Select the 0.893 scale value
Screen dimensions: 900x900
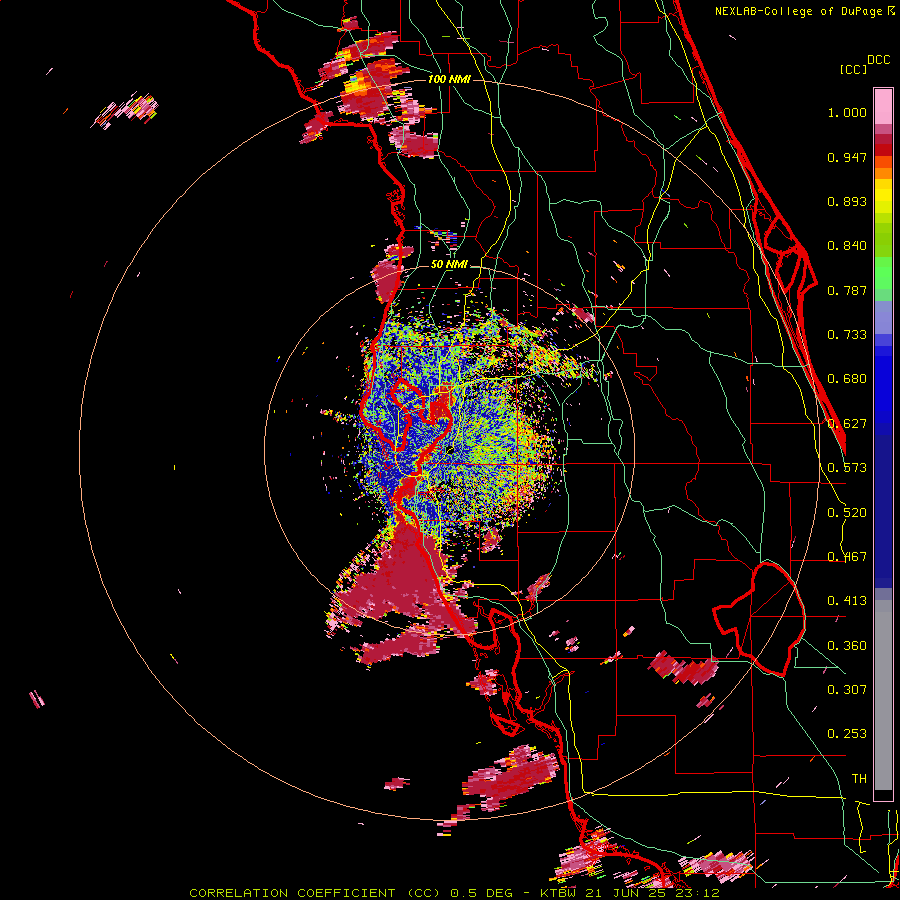[x=847, y=201]
